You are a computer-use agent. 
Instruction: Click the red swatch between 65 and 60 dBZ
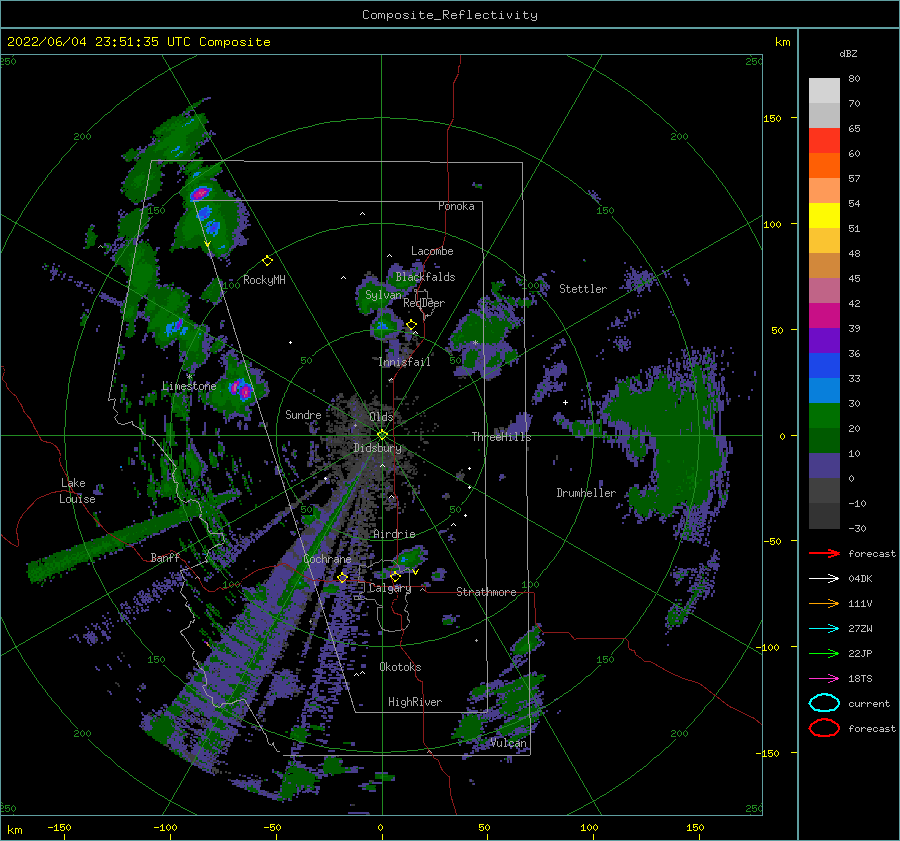tap(824, 141)
